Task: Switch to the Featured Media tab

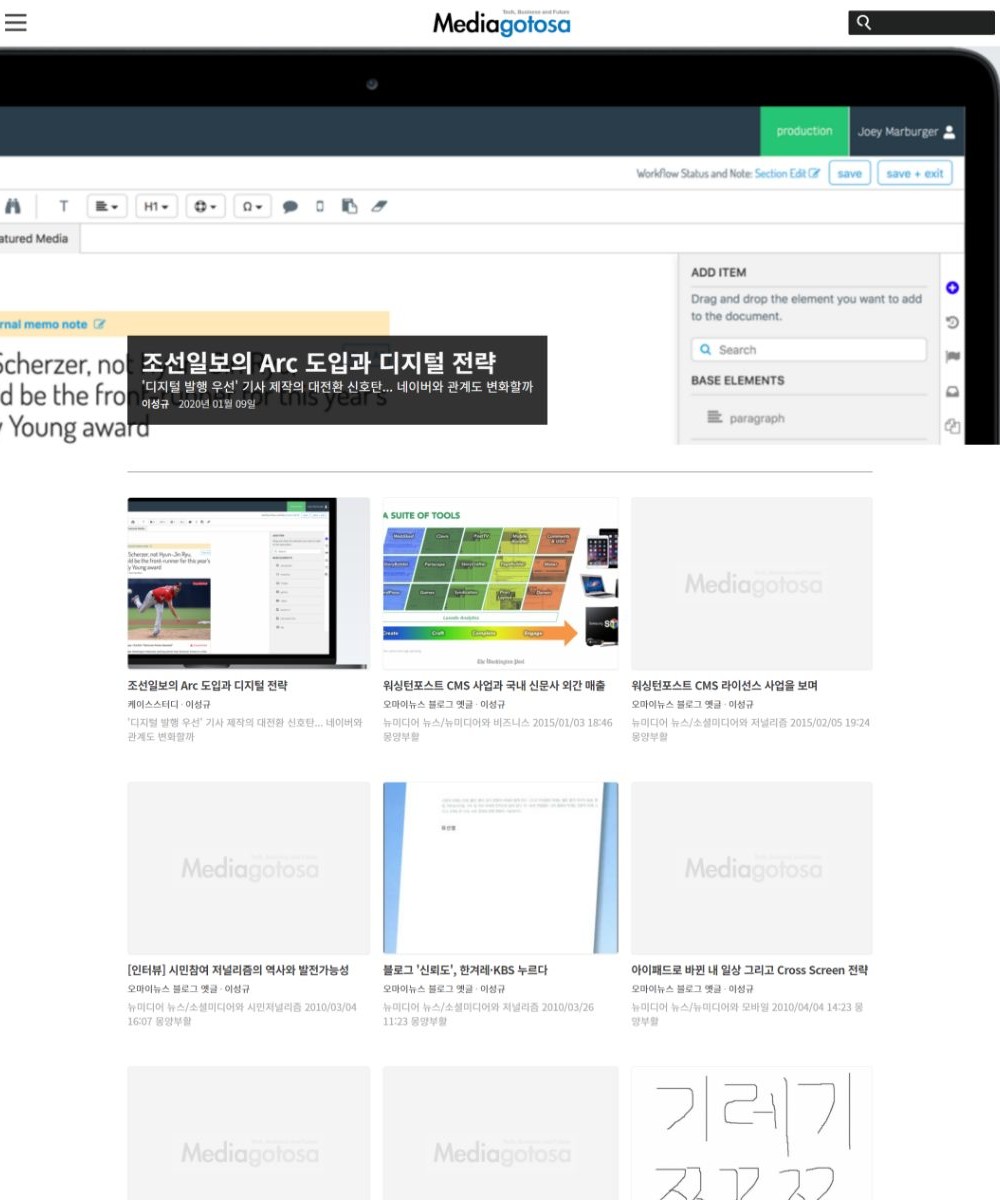Action: (x=35, y=239)
